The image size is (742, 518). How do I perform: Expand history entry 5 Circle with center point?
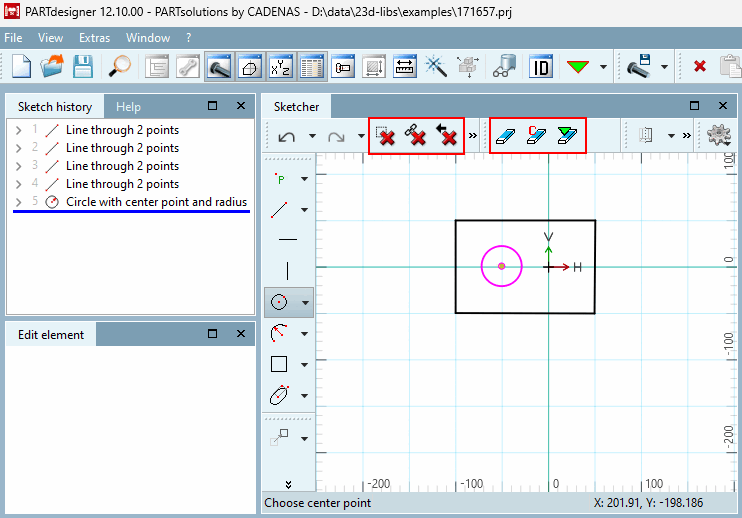(x=18, y=202)
